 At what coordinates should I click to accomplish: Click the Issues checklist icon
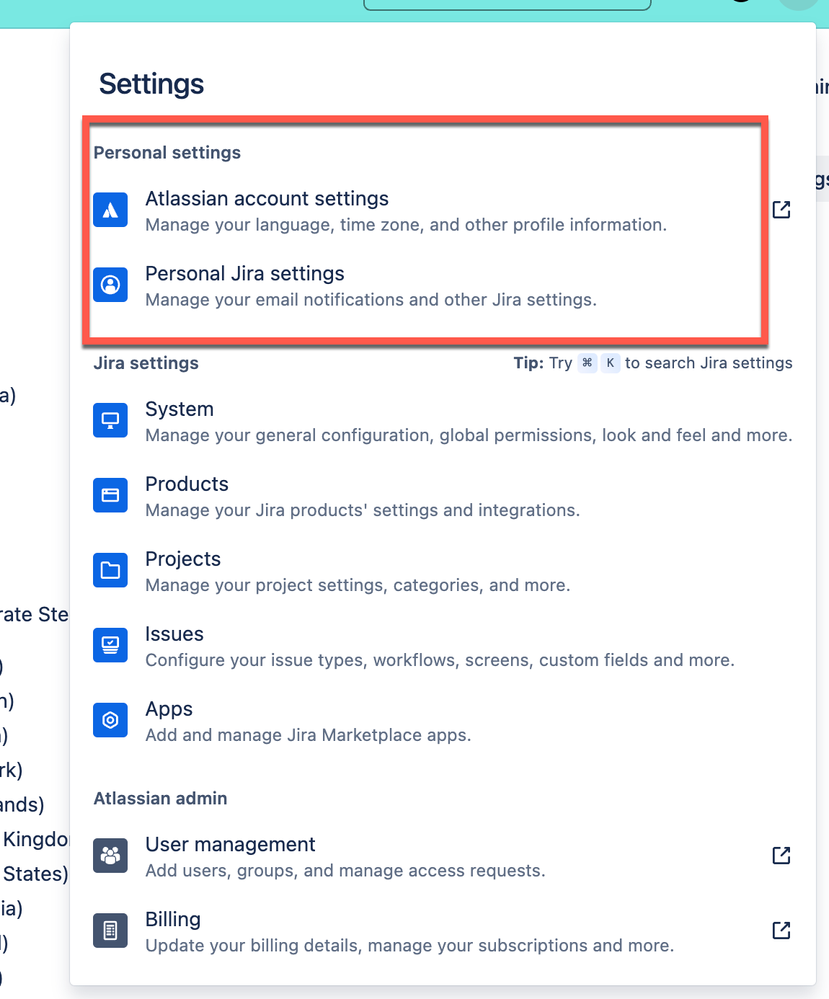(110, 645)
